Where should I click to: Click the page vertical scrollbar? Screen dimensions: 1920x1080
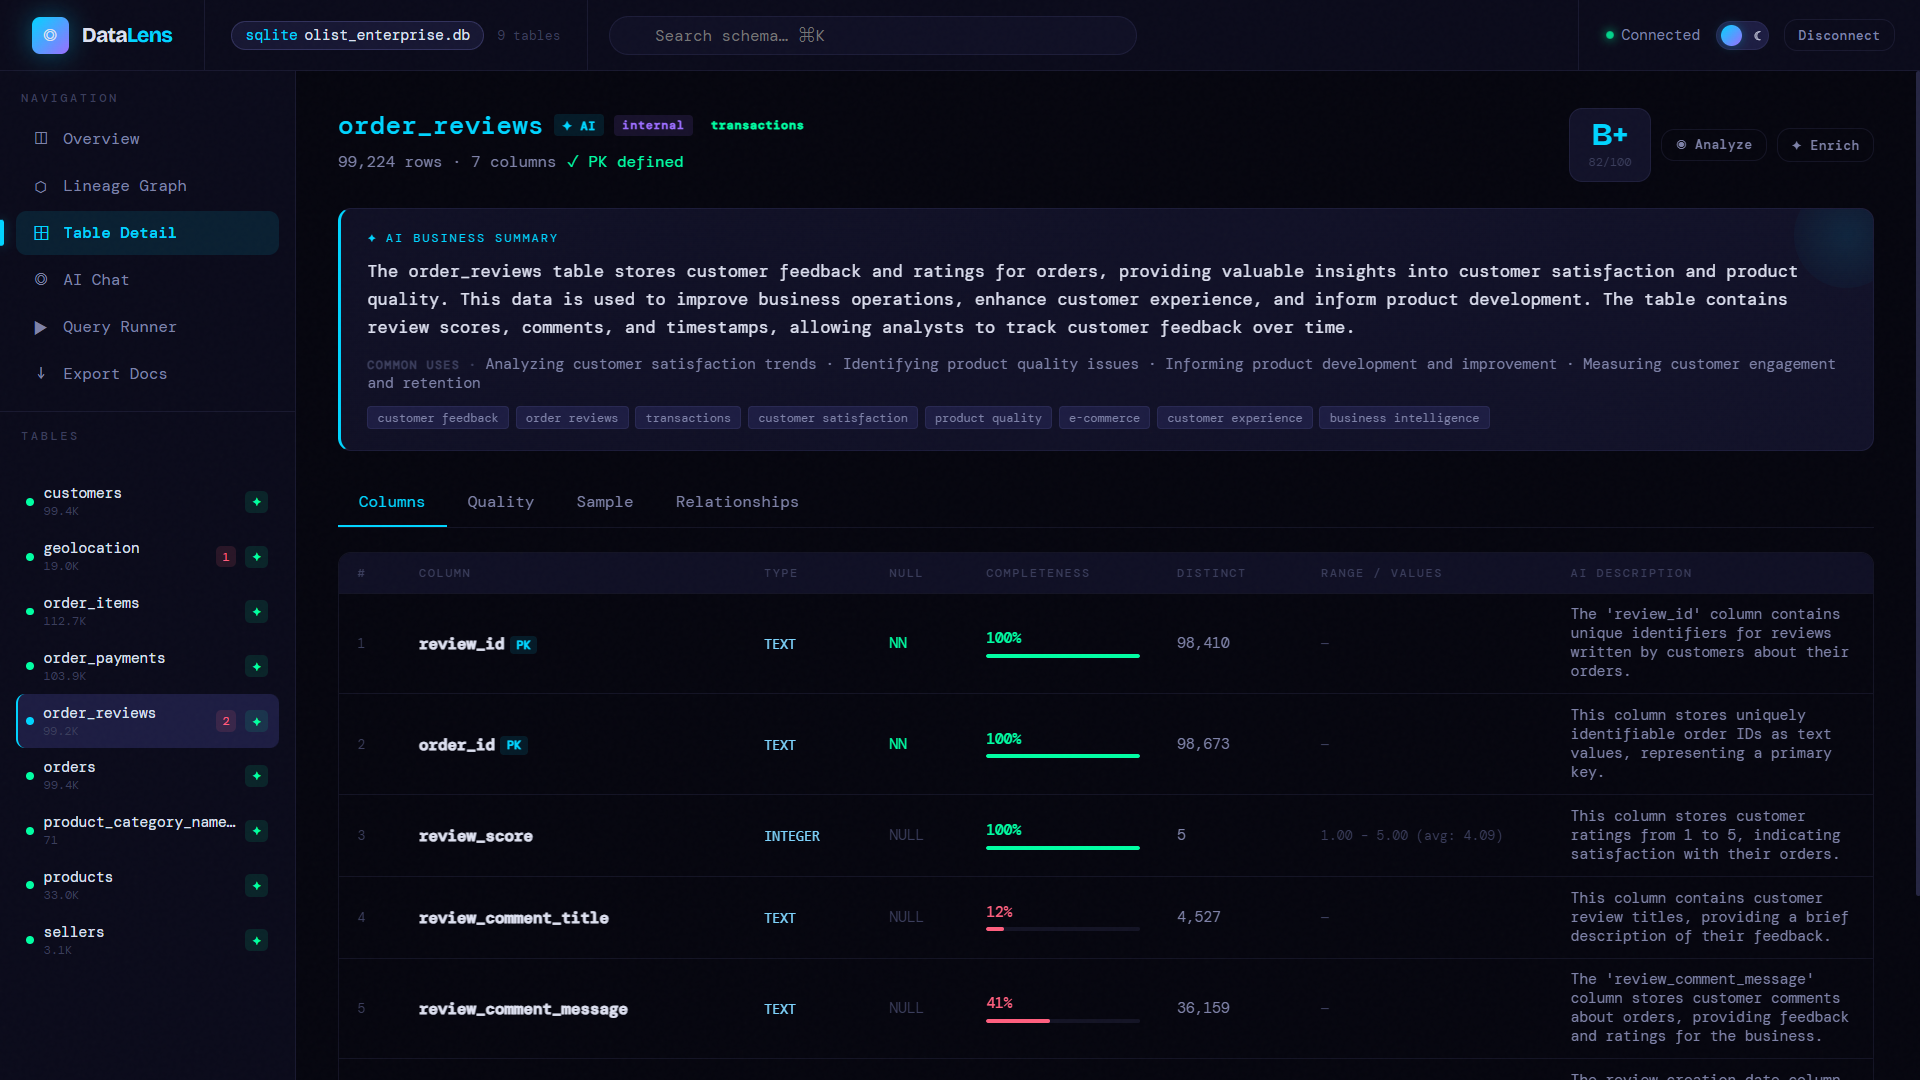pos(1917,485)
